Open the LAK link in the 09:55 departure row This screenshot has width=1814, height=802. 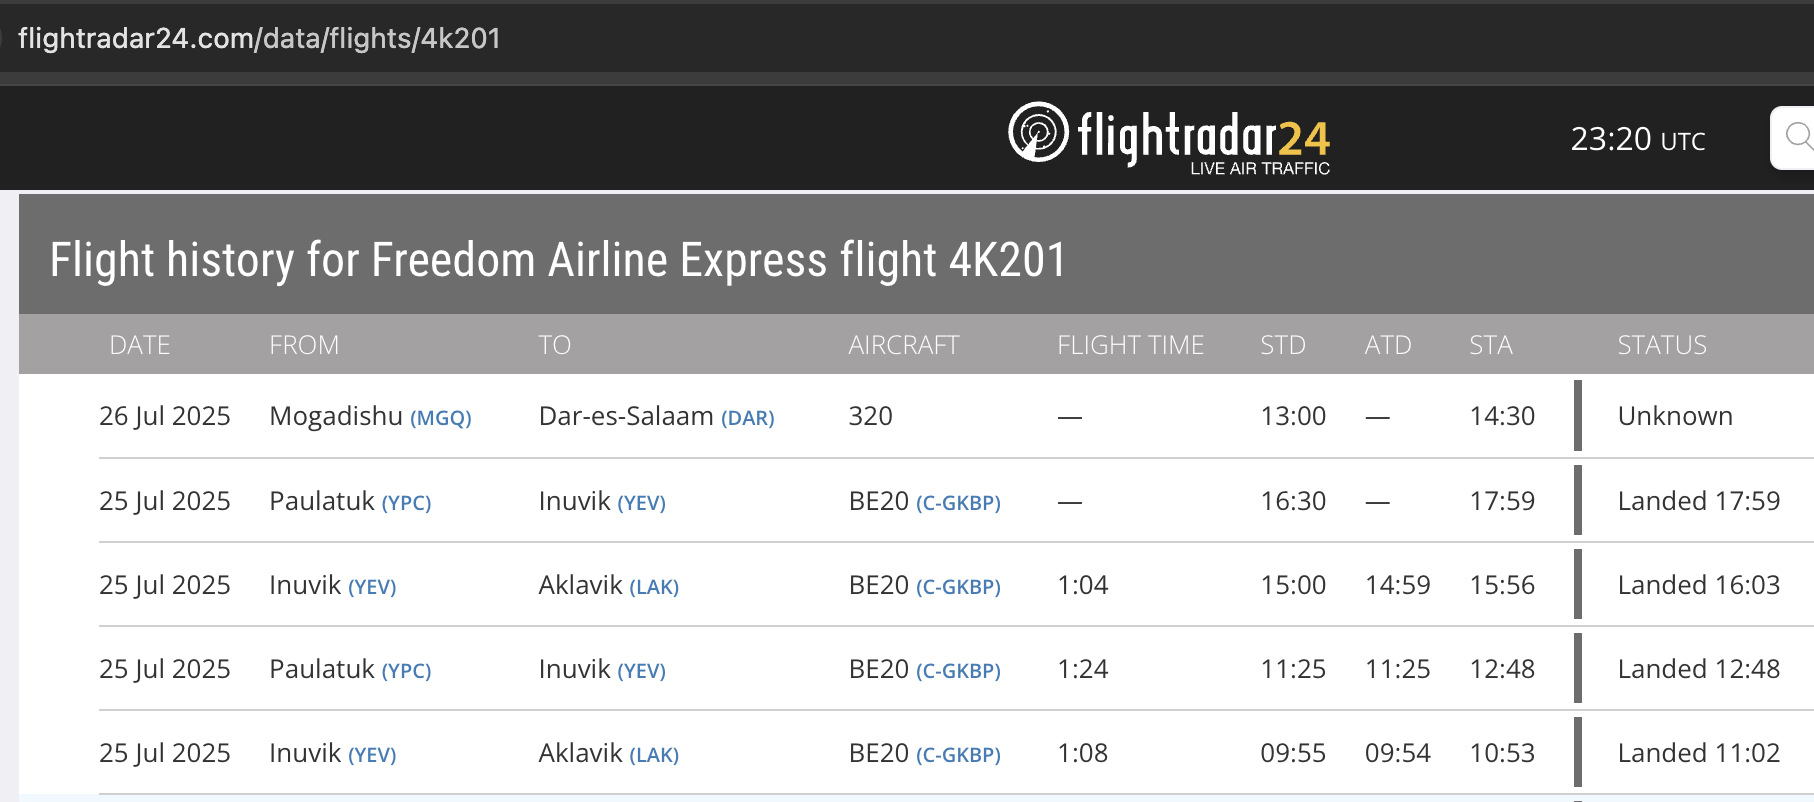click(654, 755)
